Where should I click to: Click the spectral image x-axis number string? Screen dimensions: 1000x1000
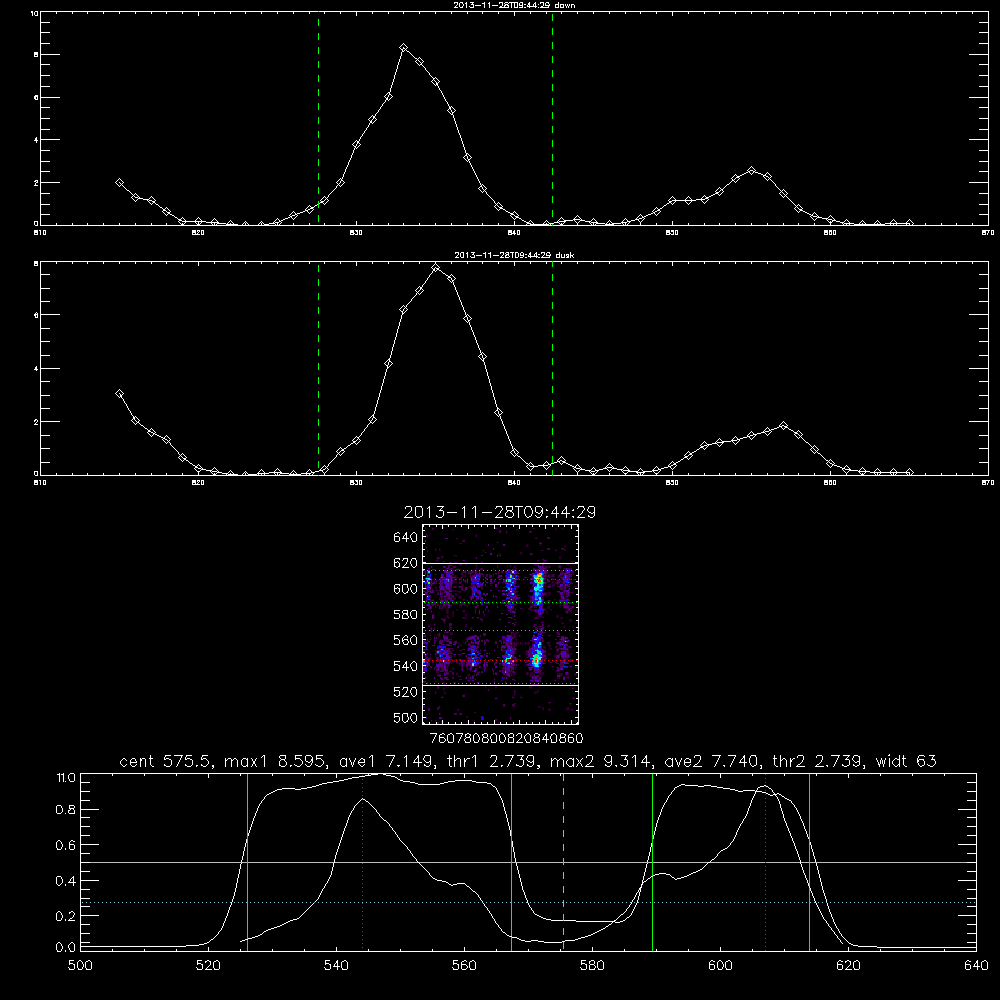507,738
